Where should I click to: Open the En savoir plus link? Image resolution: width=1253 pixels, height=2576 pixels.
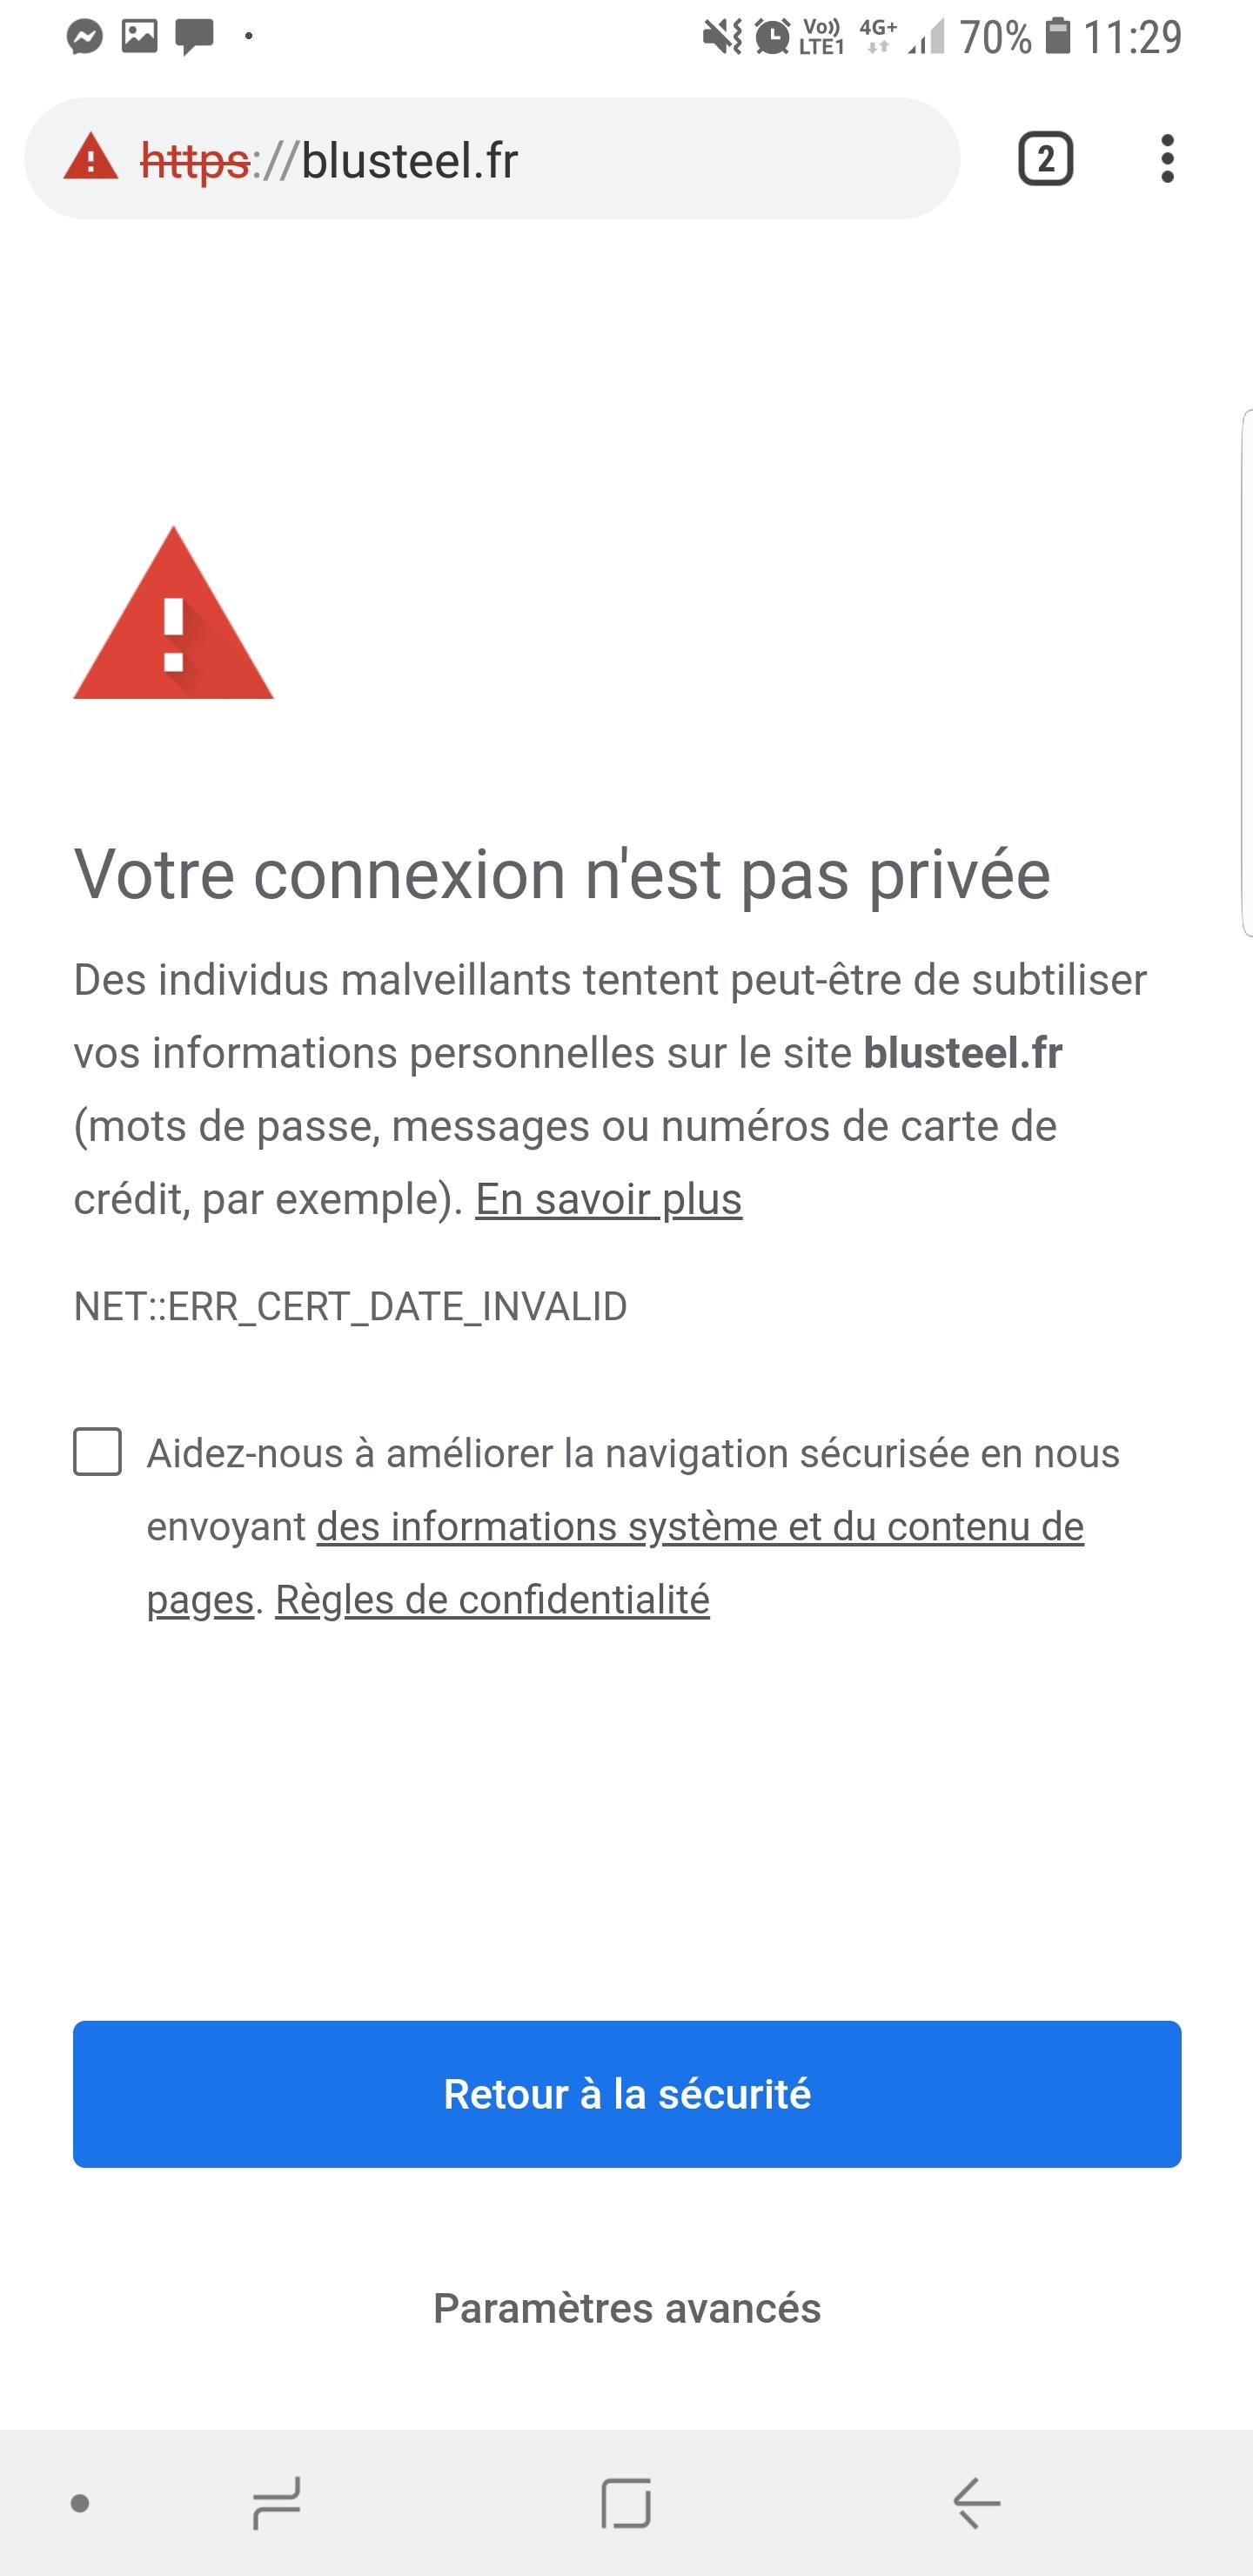pyautogui.click(x=608, y=1199)
